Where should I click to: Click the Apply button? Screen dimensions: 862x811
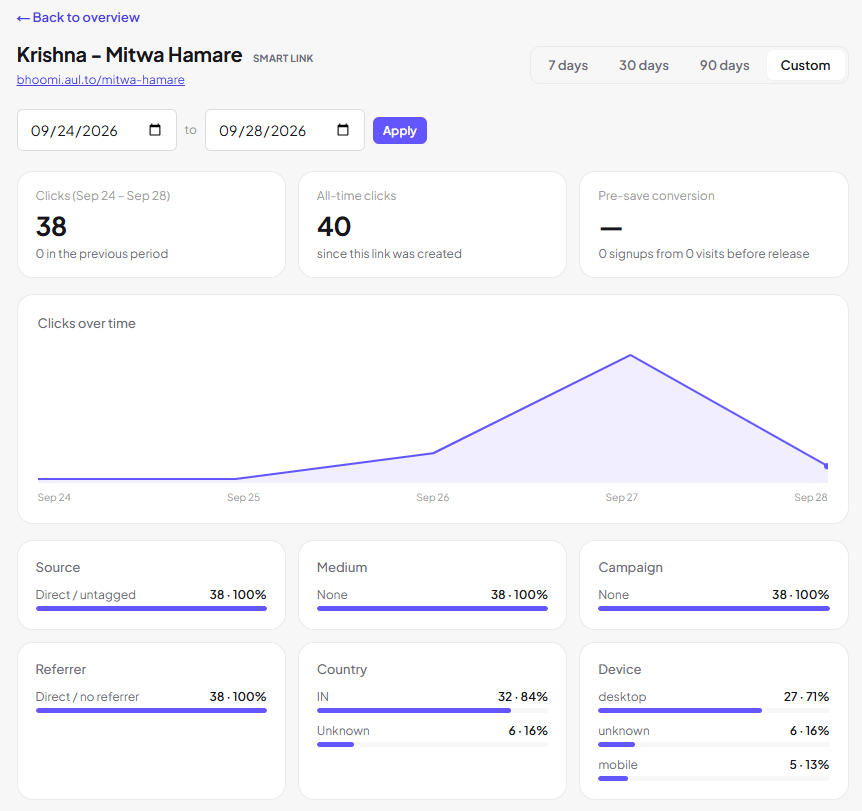(x=400, y=130)
